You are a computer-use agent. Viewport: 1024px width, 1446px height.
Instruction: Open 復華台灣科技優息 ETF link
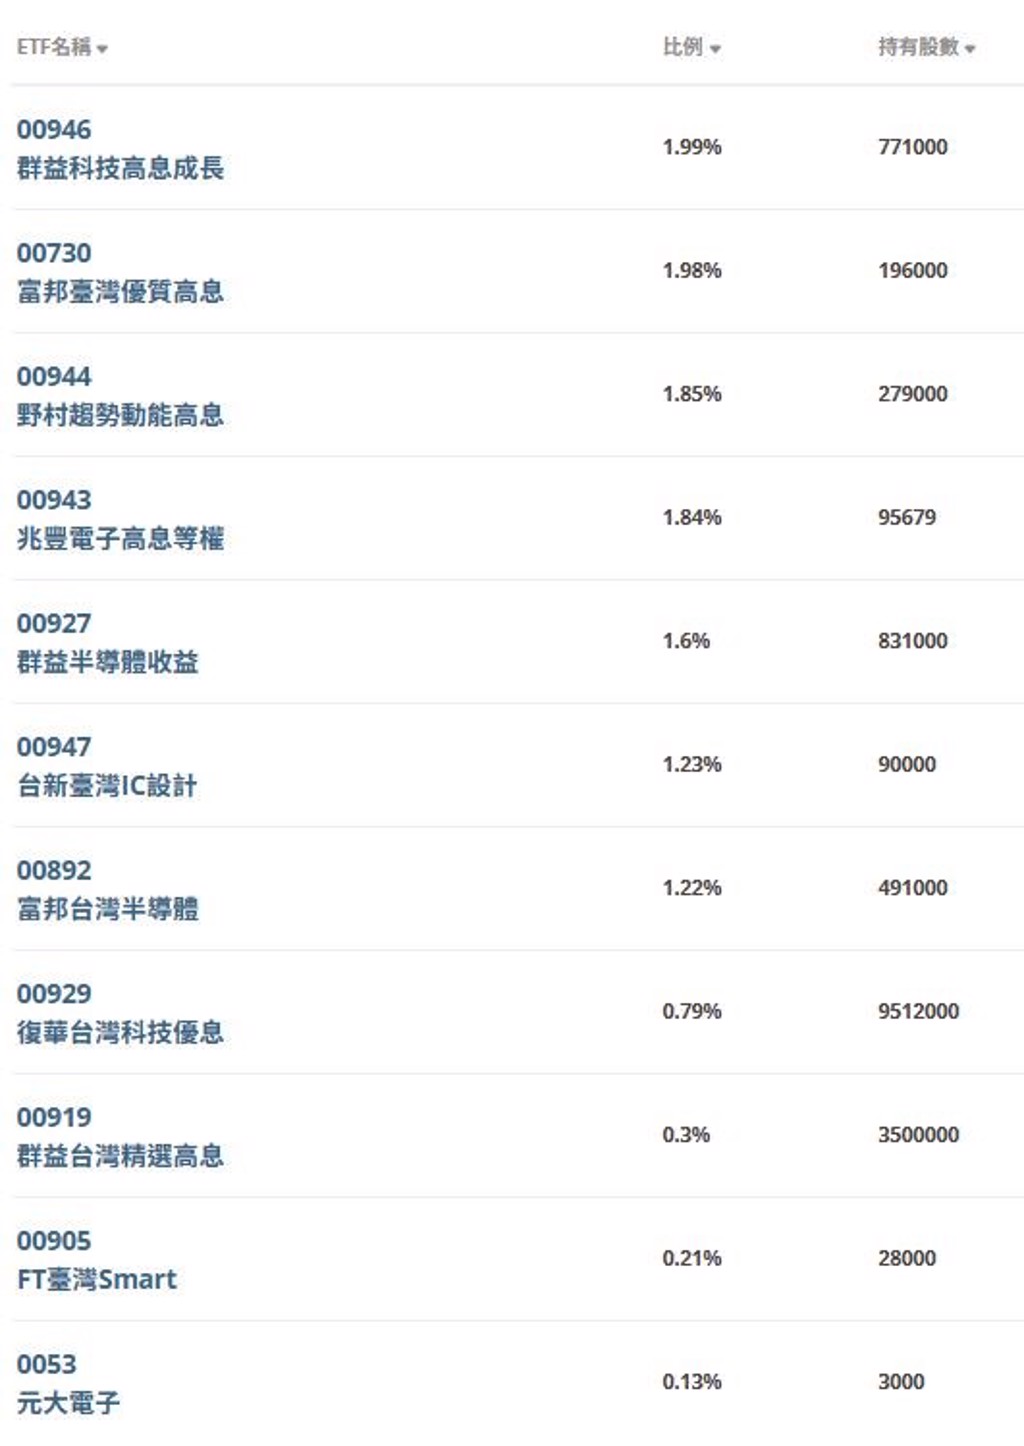tap(120, 1033)
